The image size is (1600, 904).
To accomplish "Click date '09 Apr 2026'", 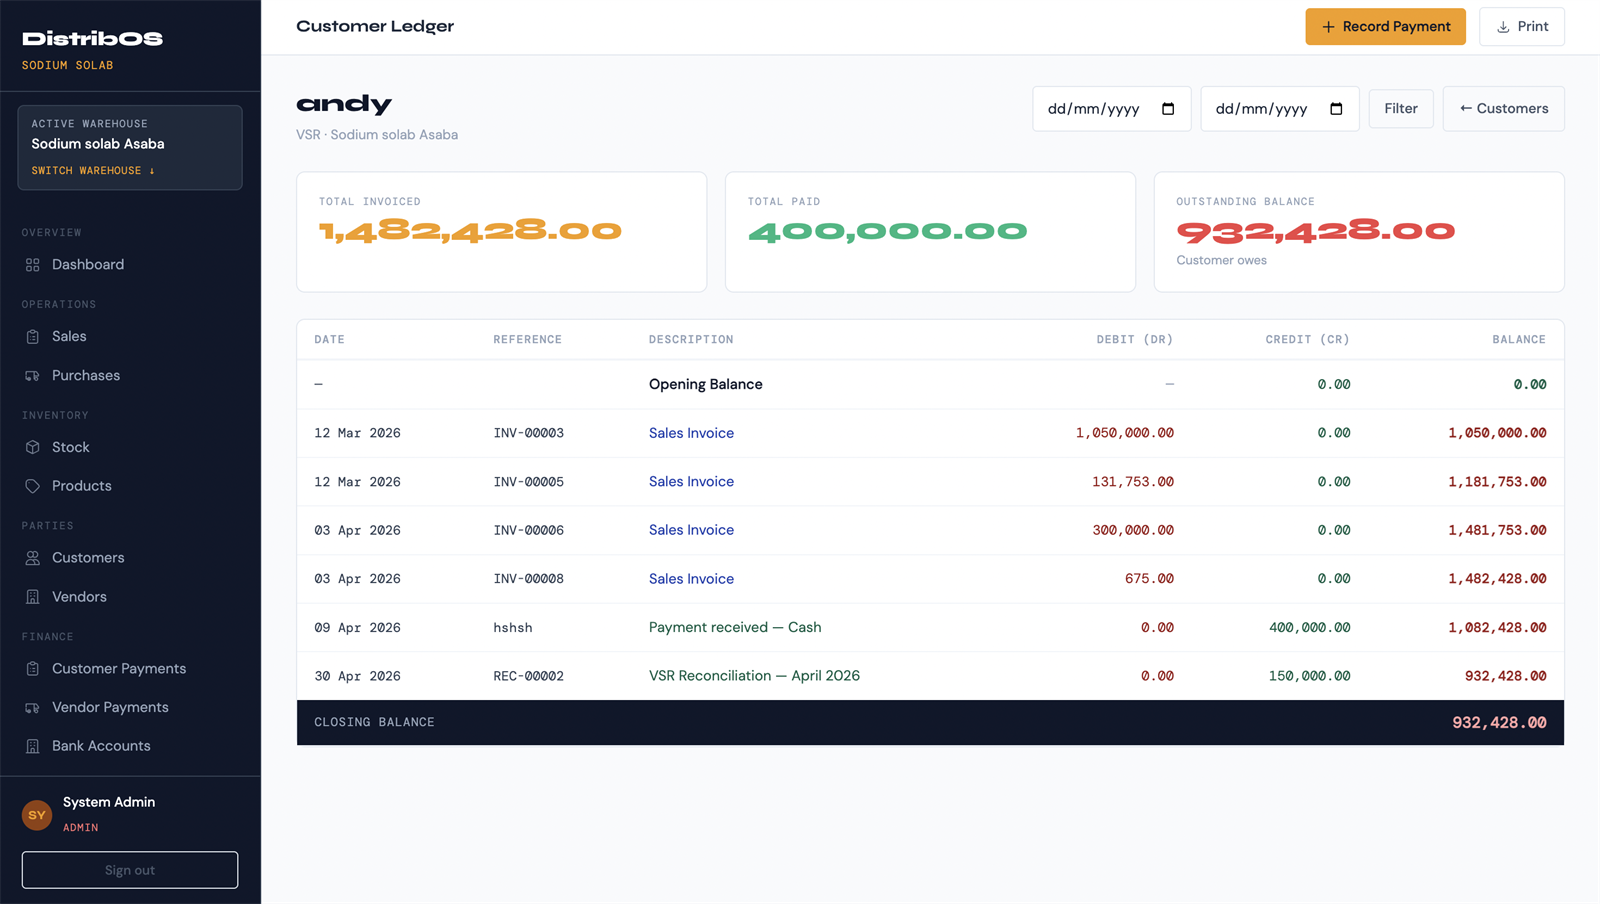I will (x=357, y=628).
